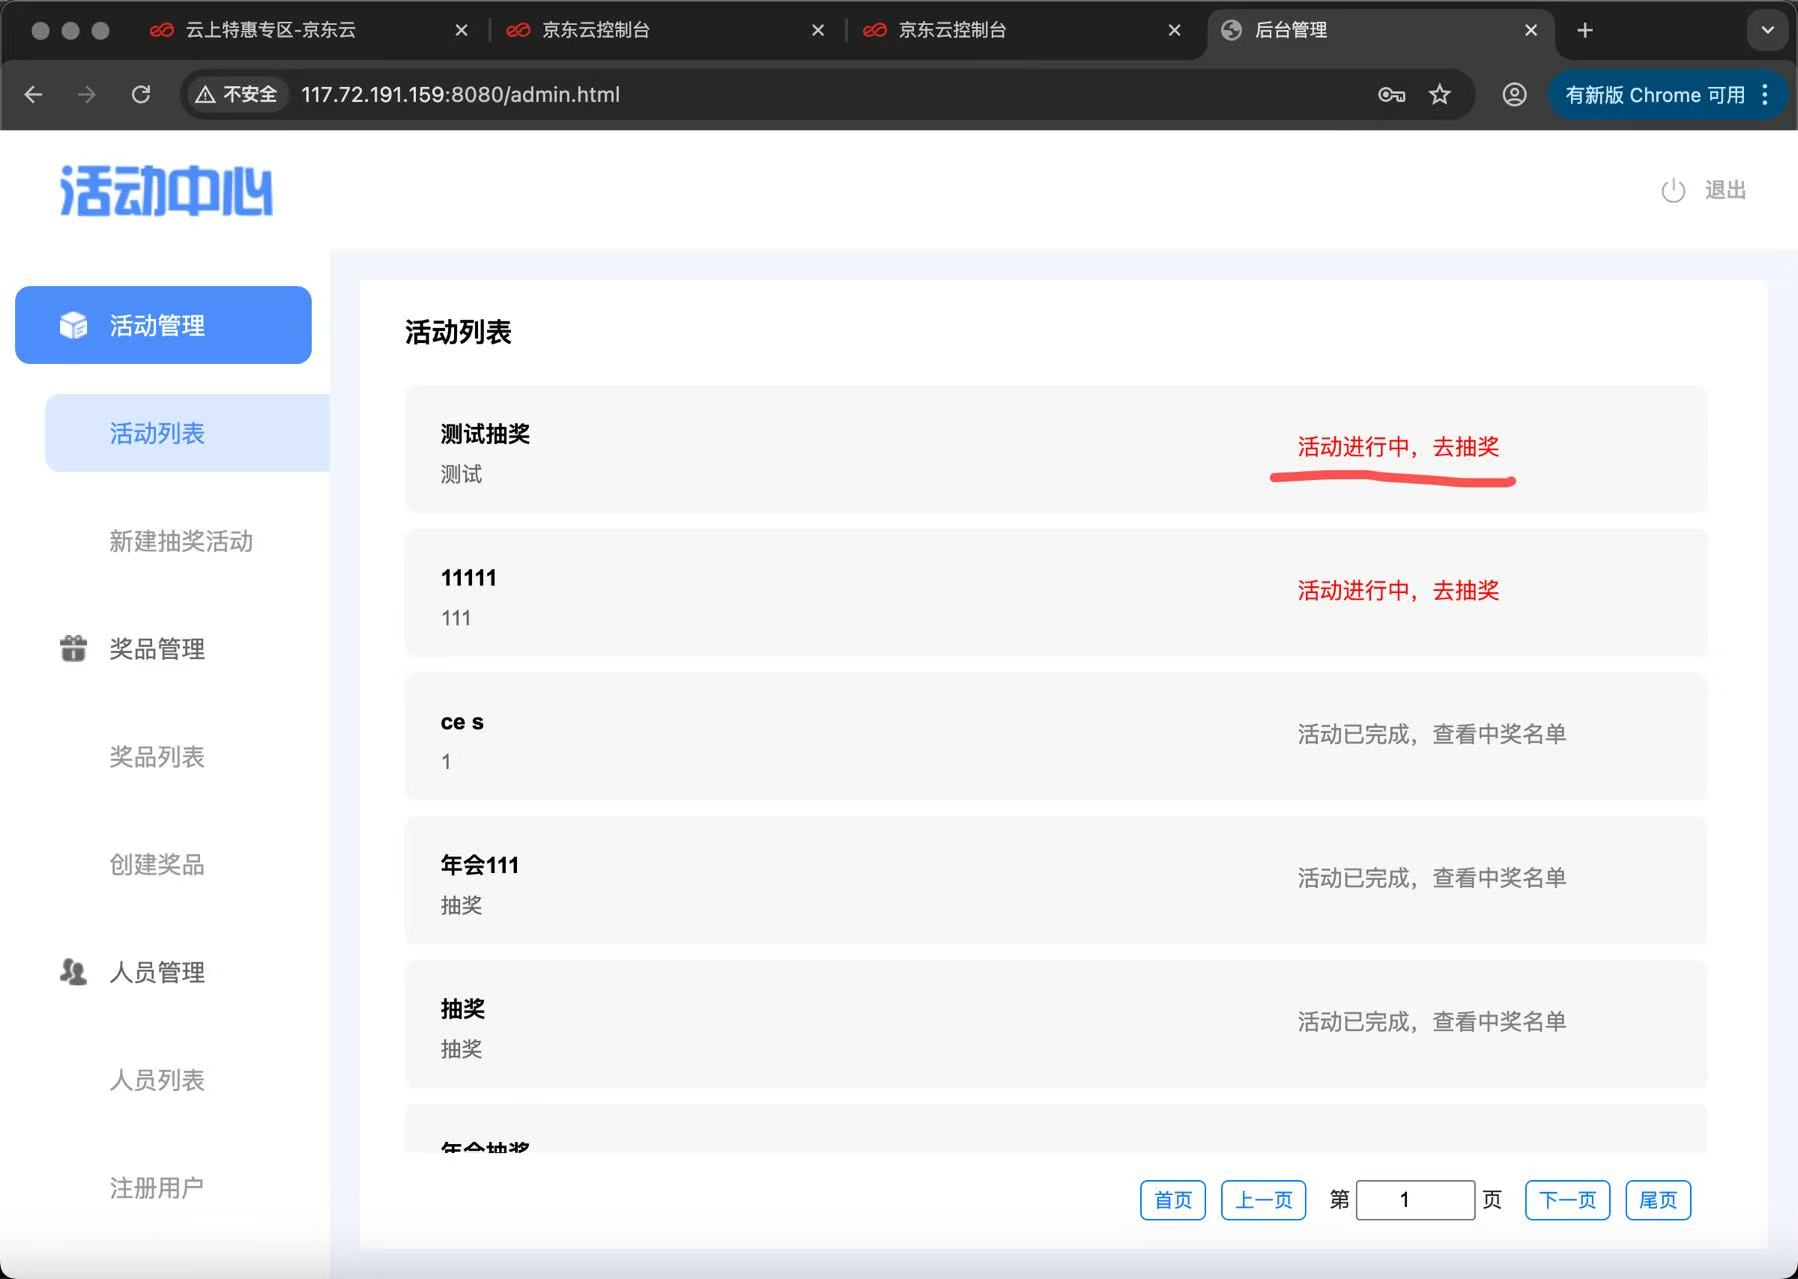Click the address bar URL

click(460, 94)
